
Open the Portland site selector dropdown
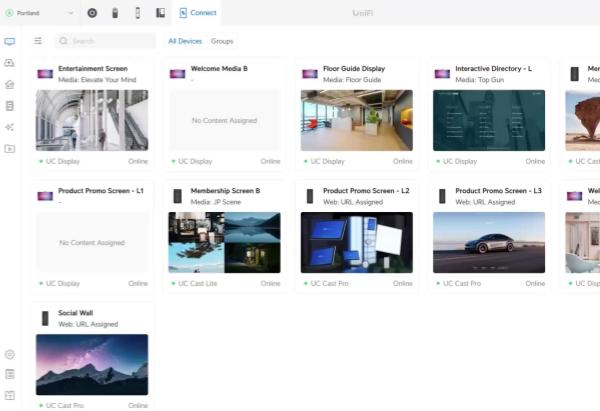coord(39,13)
